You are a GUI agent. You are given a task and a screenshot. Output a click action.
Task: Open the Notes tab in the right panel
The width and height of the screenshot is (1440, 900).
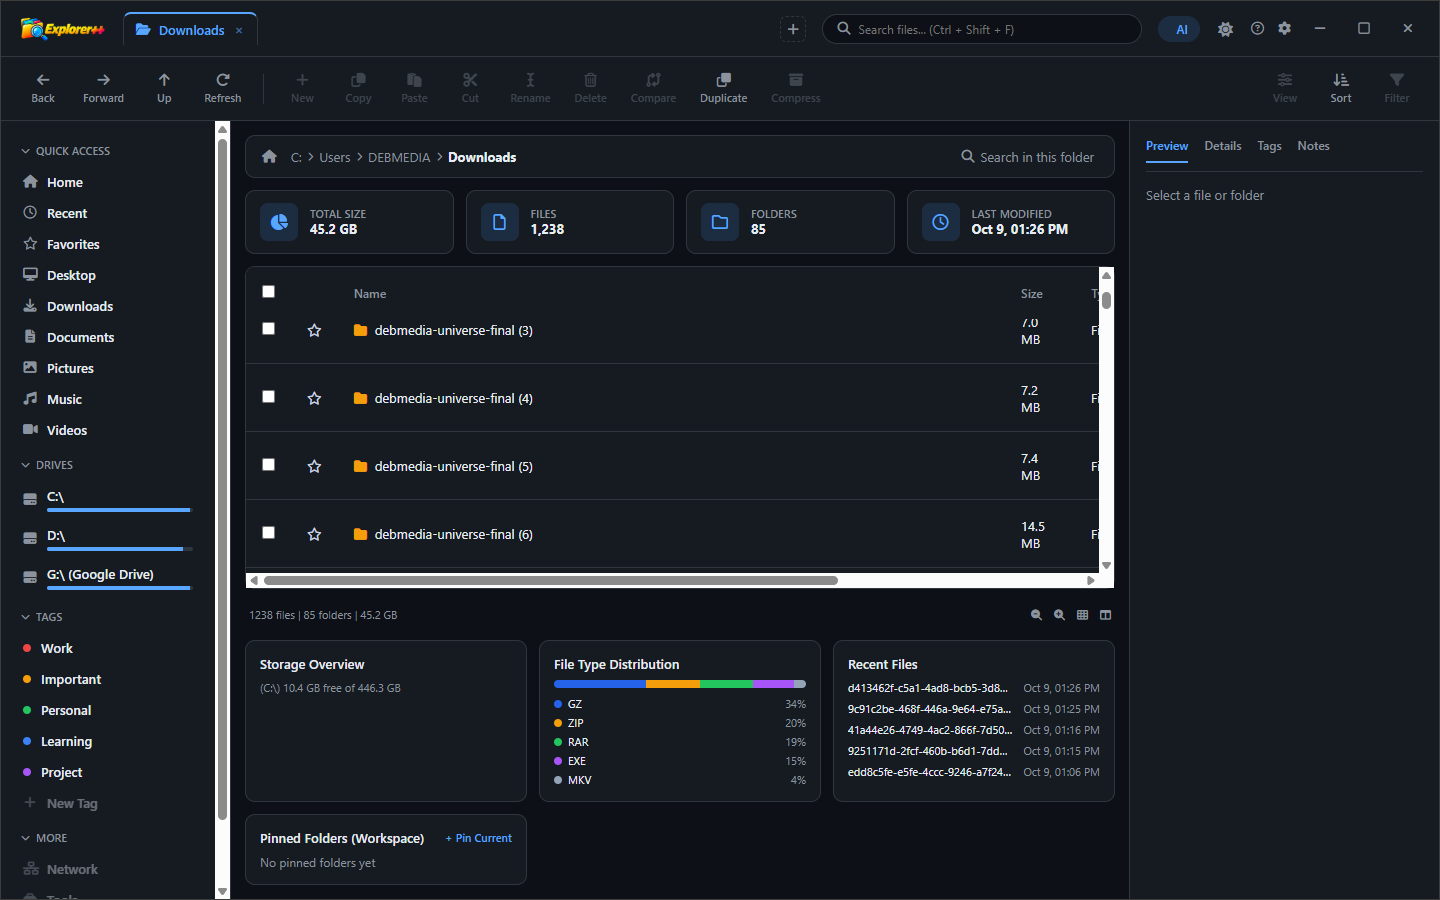[x=1313, y=146]
